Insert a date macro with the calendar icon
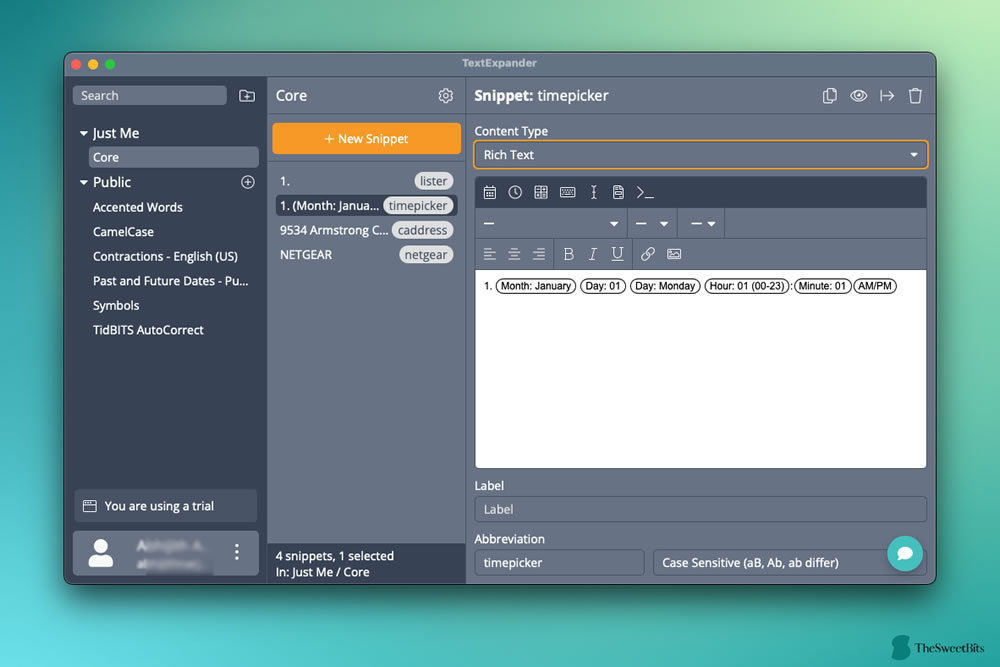1000x667 pixels. click(490, 192)
